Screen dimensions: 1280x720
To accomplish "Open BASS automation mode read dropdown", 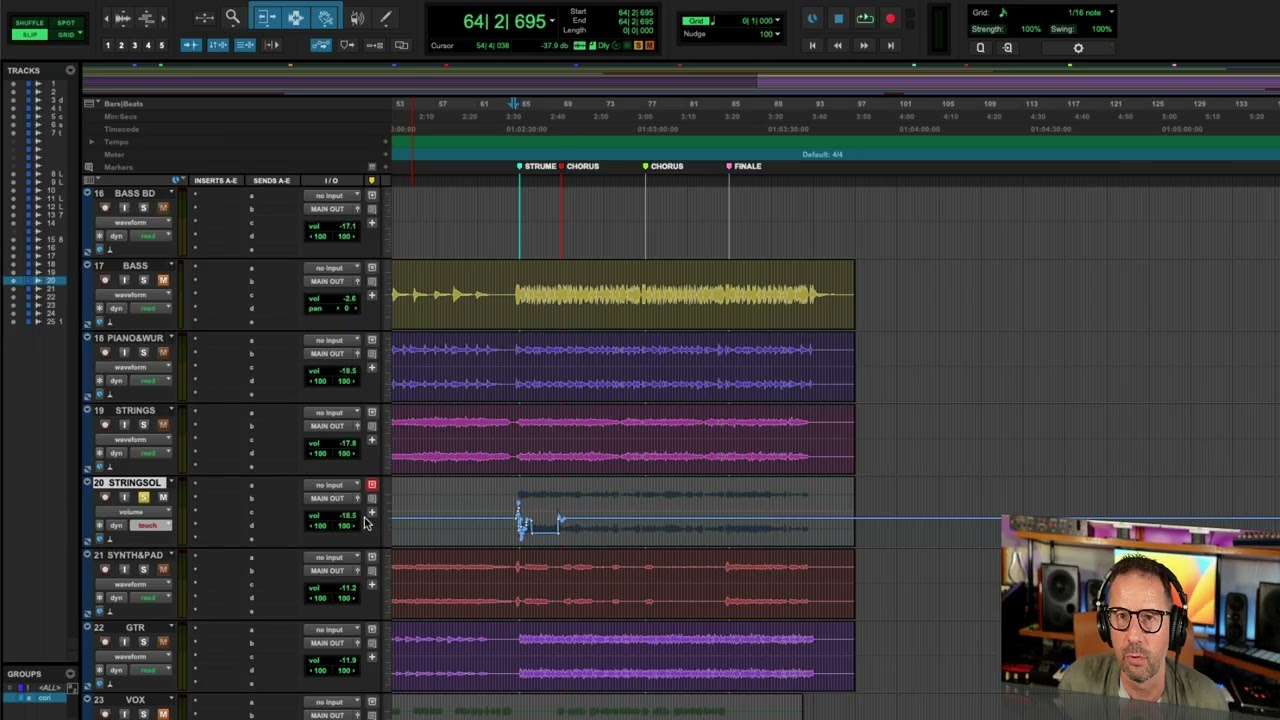I will click(149, 308).
